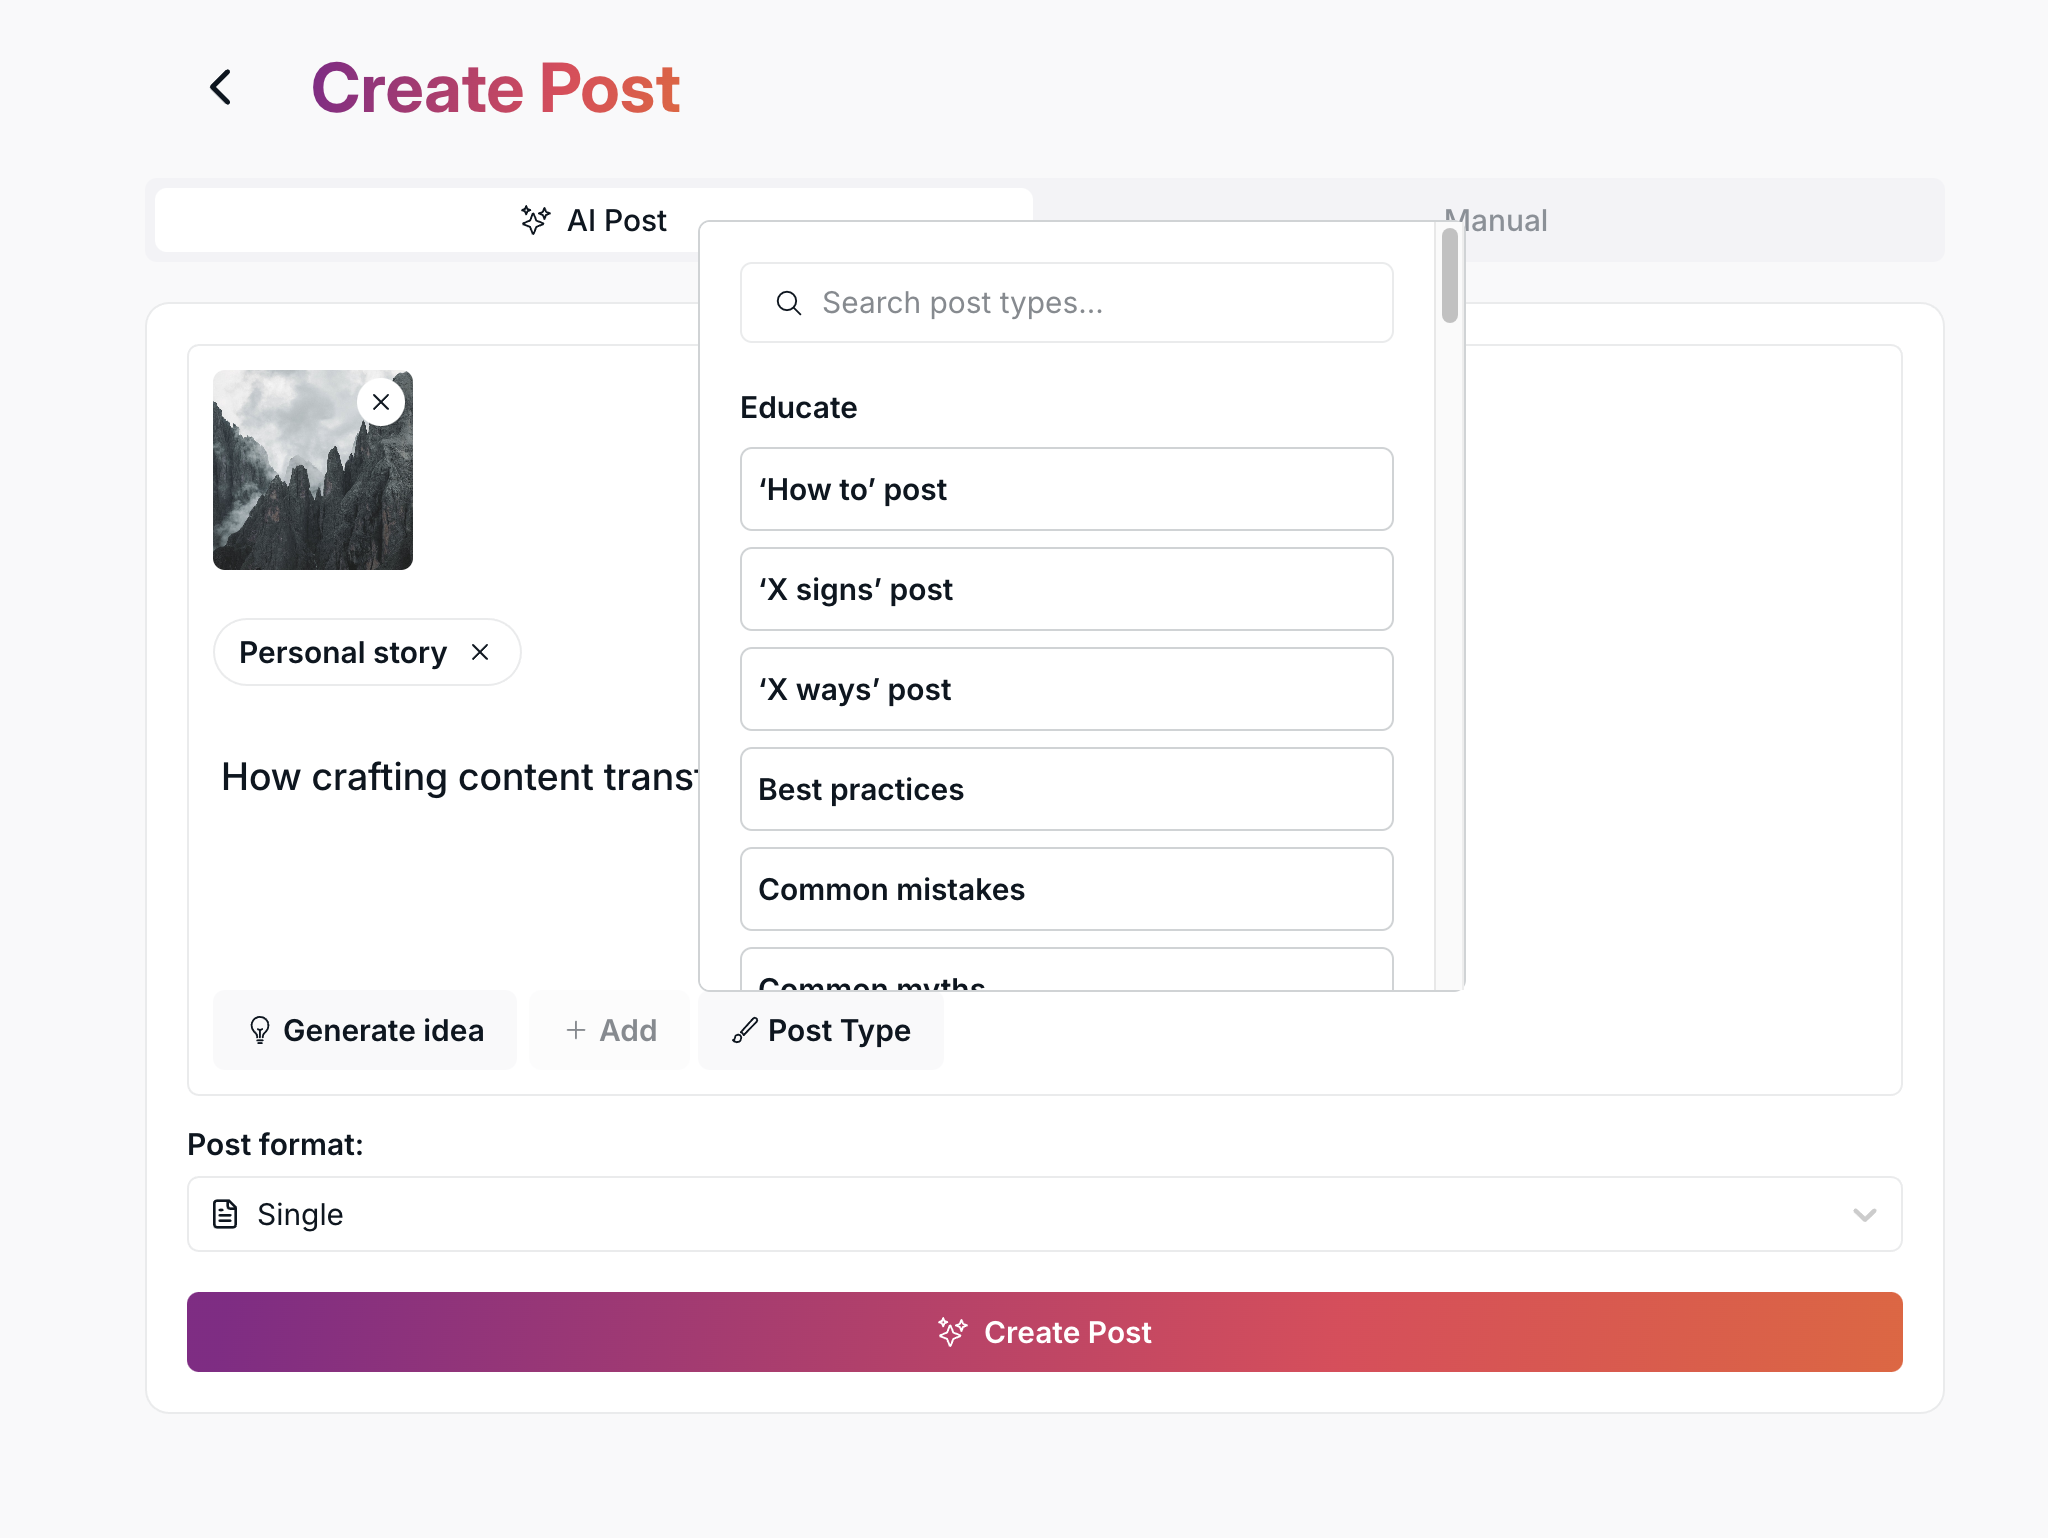Toggle the Post Type dropdown button
The image size is (2048, 1538).
click(x=822, y=1030)
